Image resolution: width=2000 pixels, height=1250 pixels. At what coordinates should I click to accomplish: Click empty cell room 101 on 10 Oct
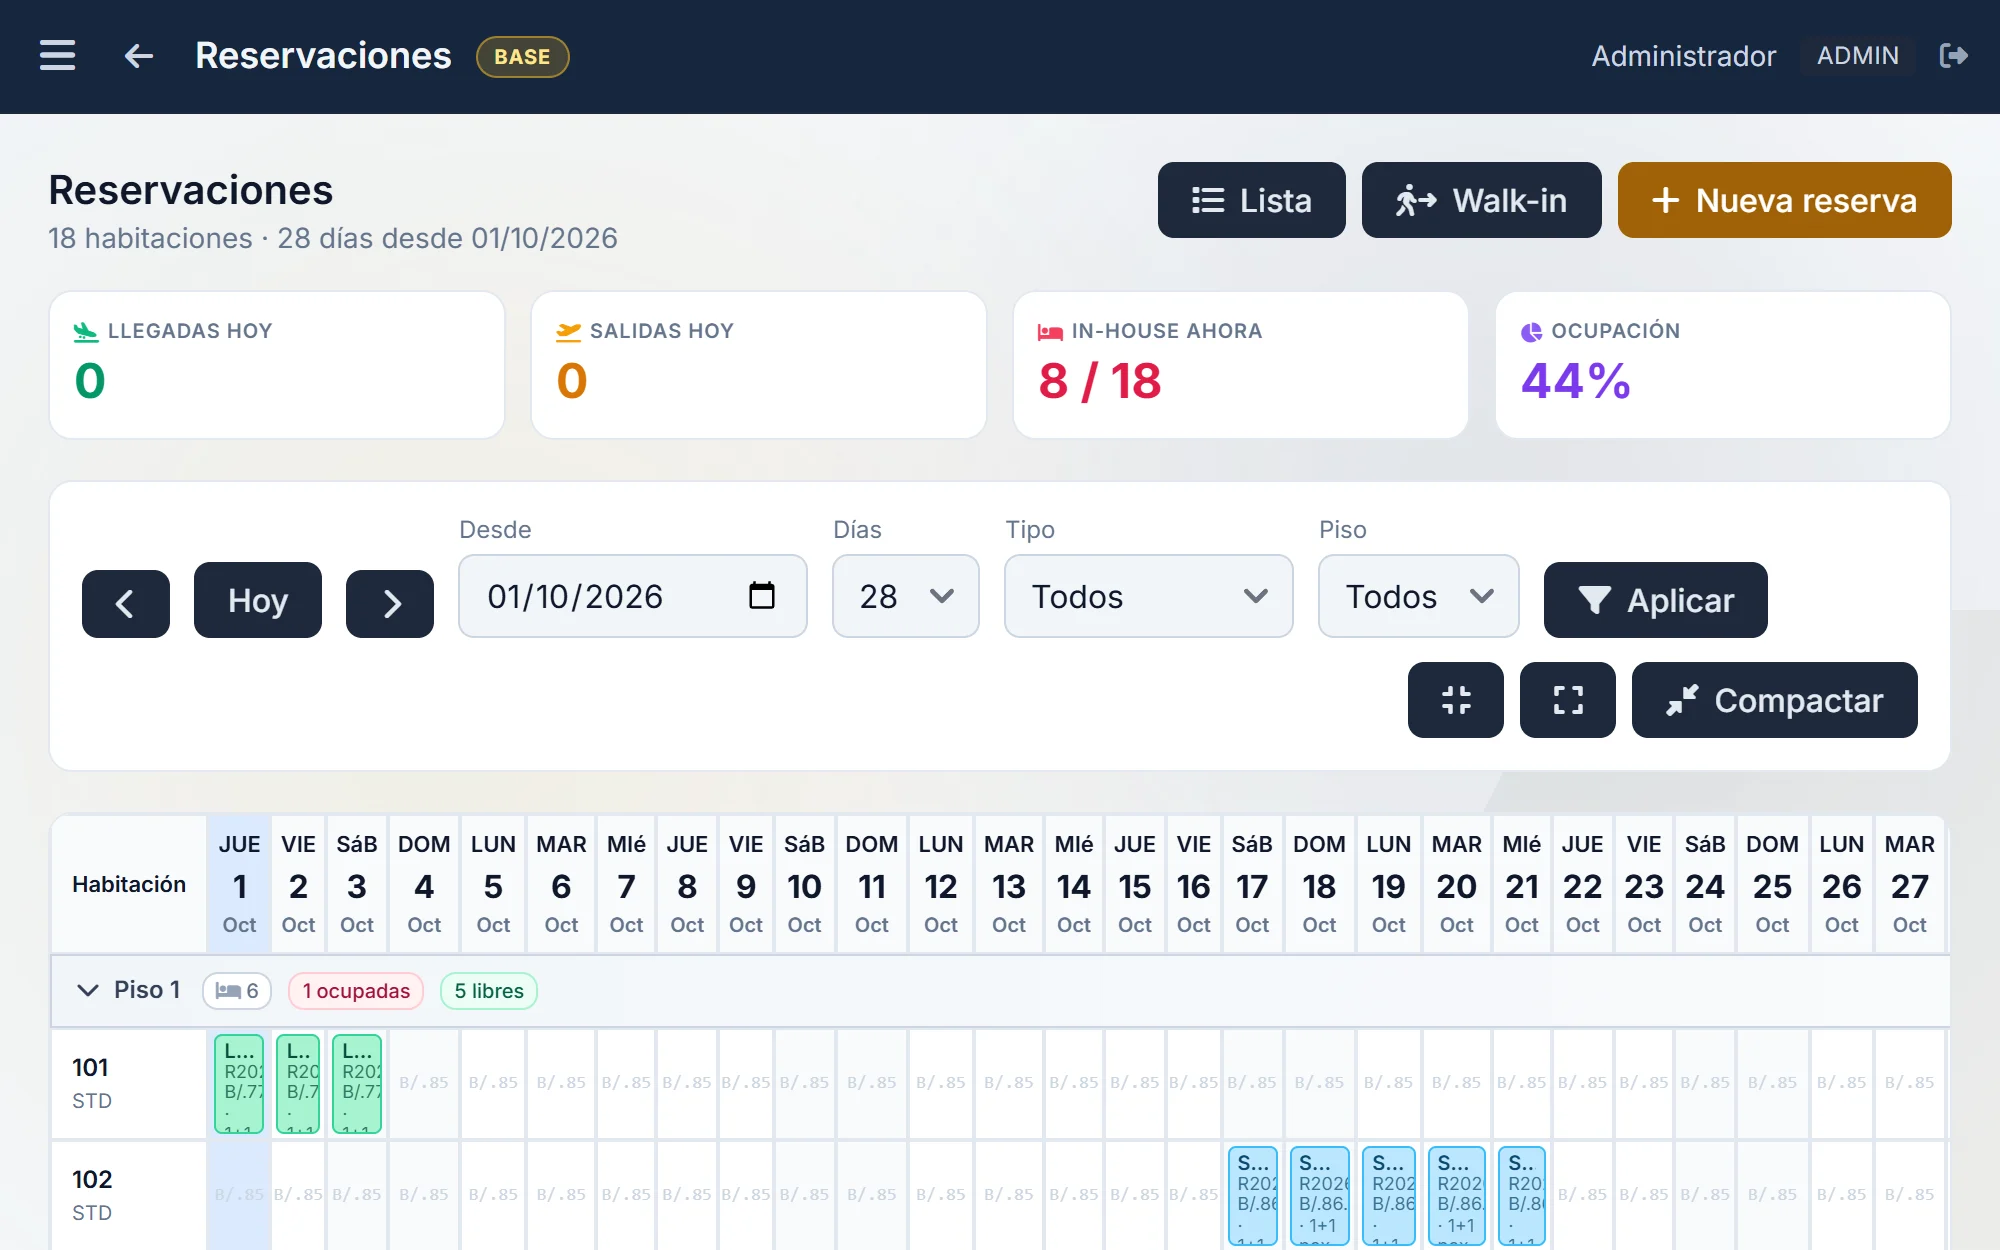point(805,1083)
